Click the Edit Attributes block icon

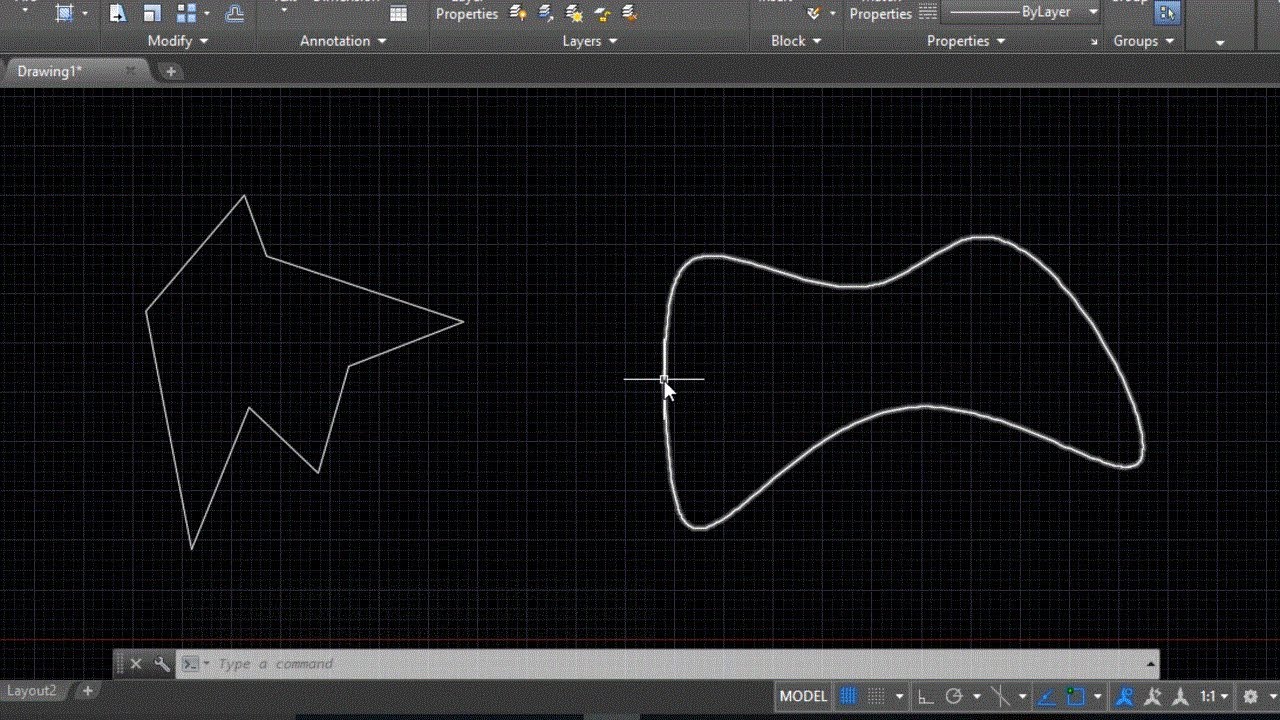tap(813, 13)
